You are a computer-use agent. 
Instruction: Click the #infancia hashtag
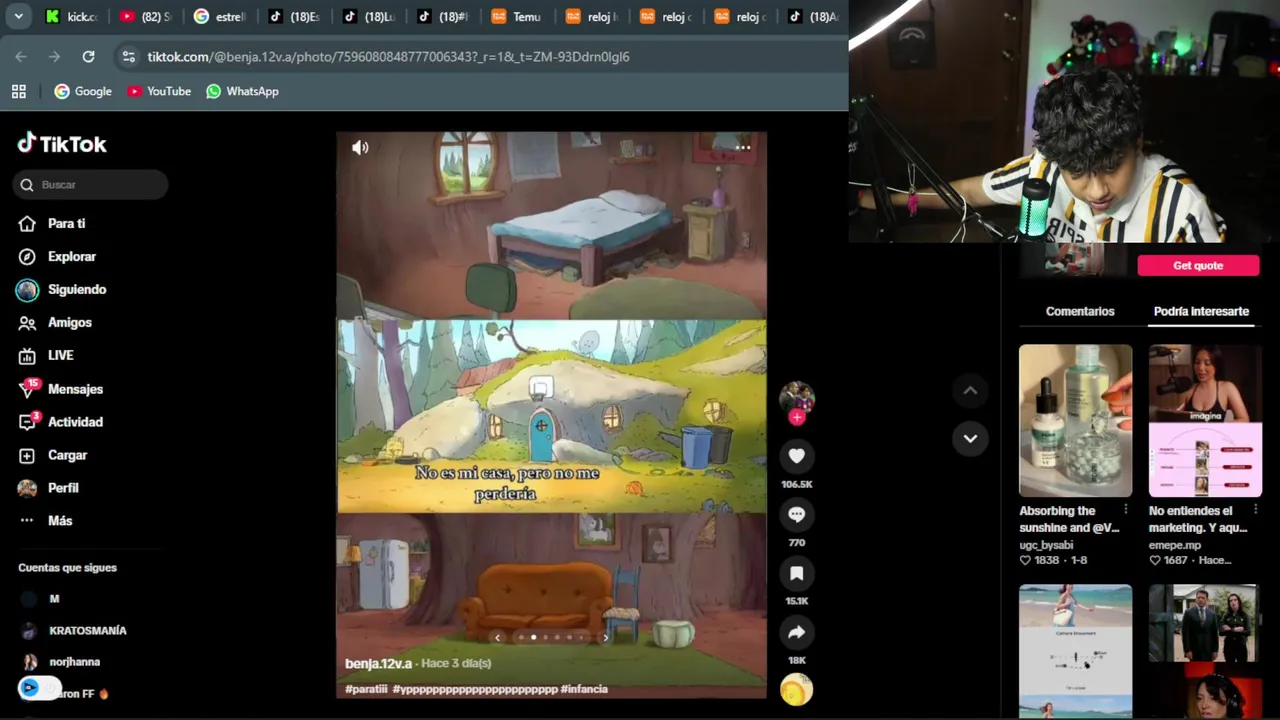click(x=584, y=689)
